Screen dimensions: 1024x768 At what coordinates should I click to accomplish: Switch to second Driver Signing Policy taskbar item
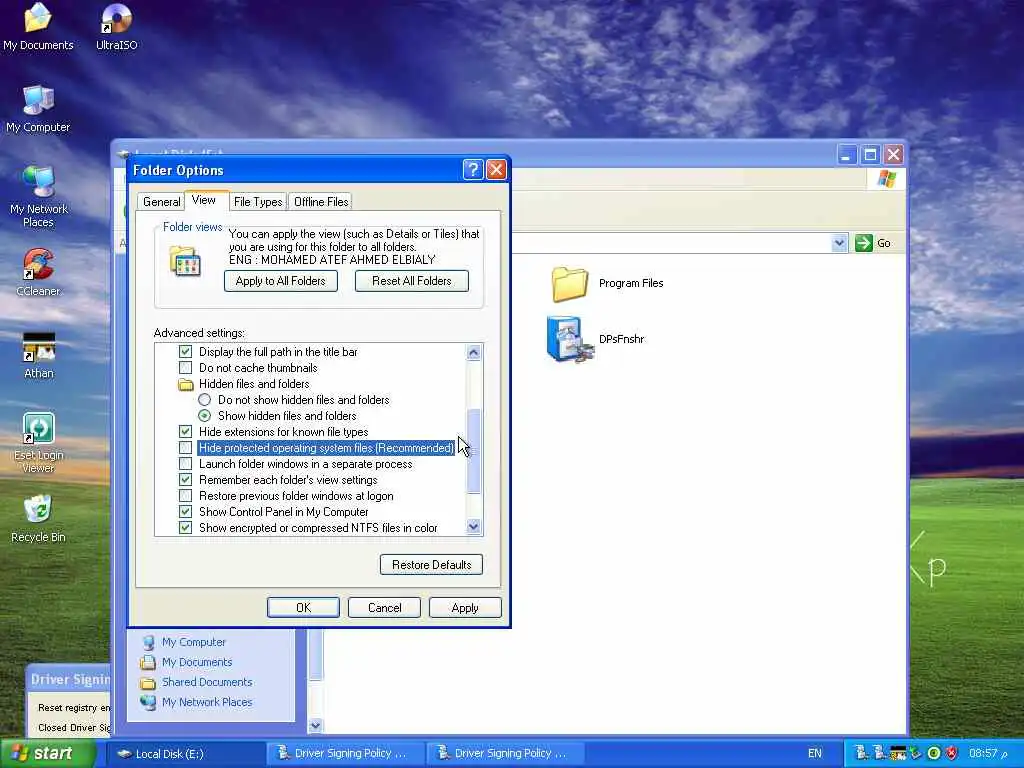click(x=504, y=754)
